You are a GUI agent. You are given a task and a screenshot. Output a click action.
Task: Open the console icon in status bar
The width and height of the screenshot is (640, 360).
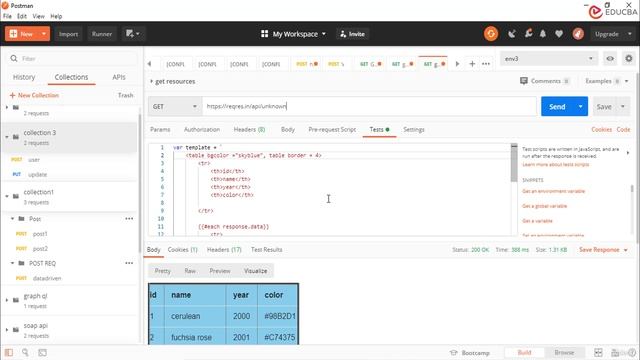click(42, 352)
